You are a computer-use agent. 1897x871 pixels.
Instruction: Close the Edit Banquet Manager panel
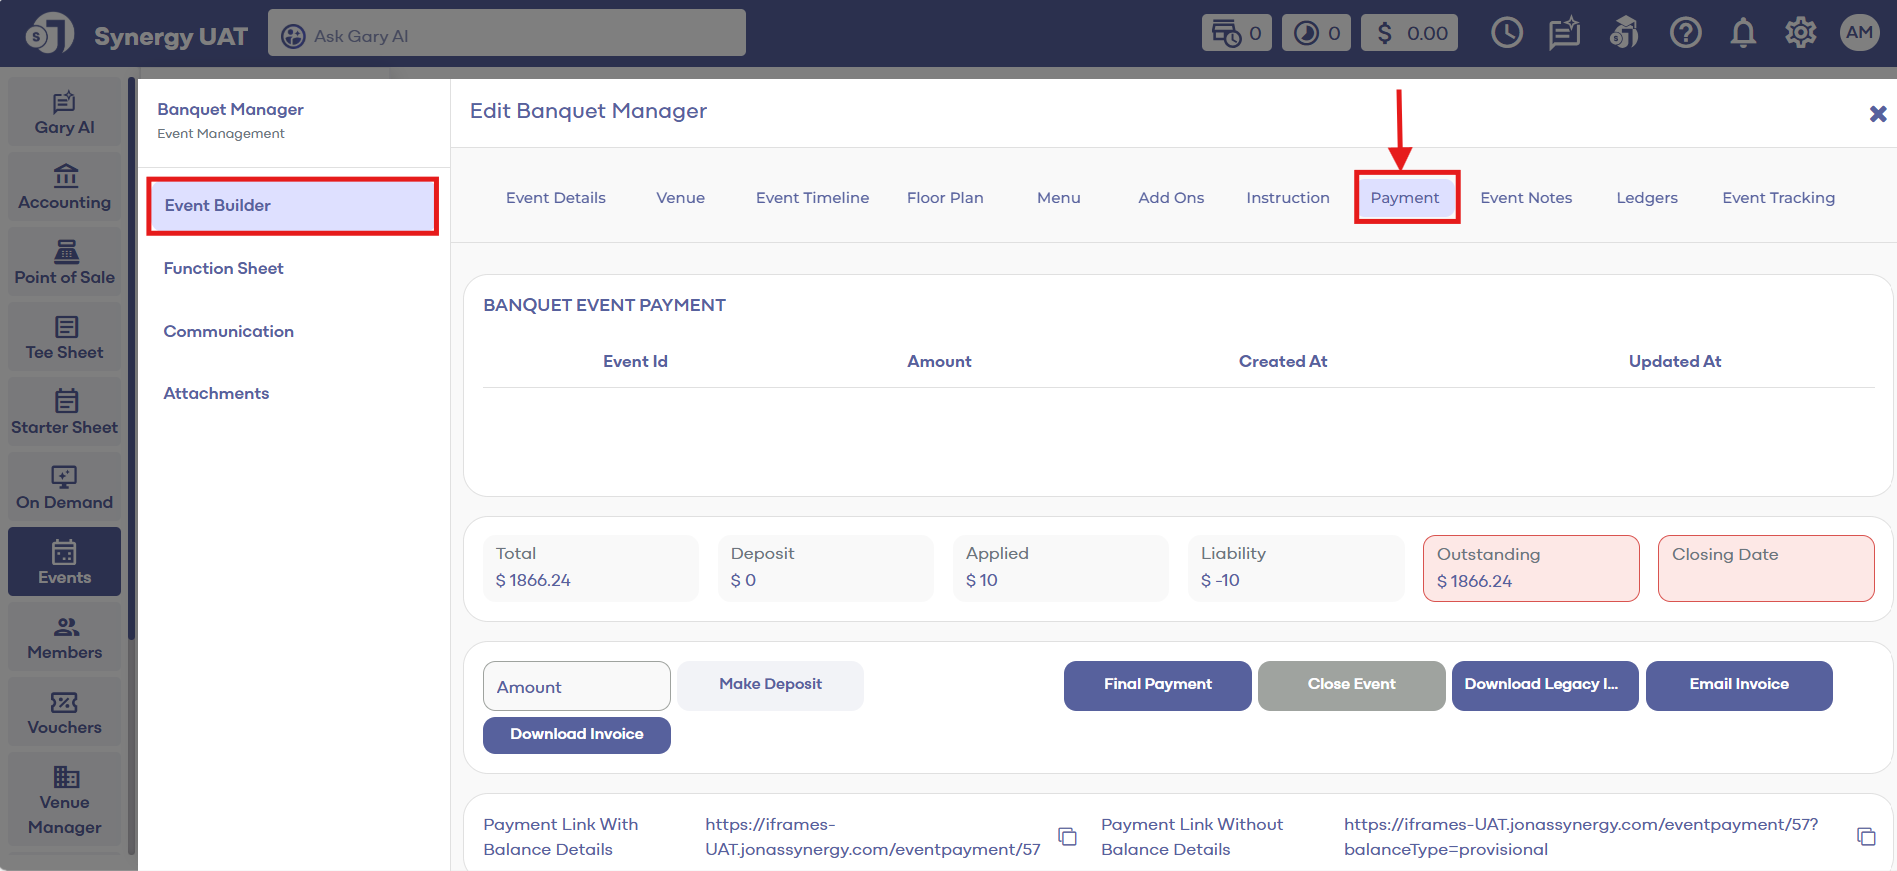[x=1877, y=114]
